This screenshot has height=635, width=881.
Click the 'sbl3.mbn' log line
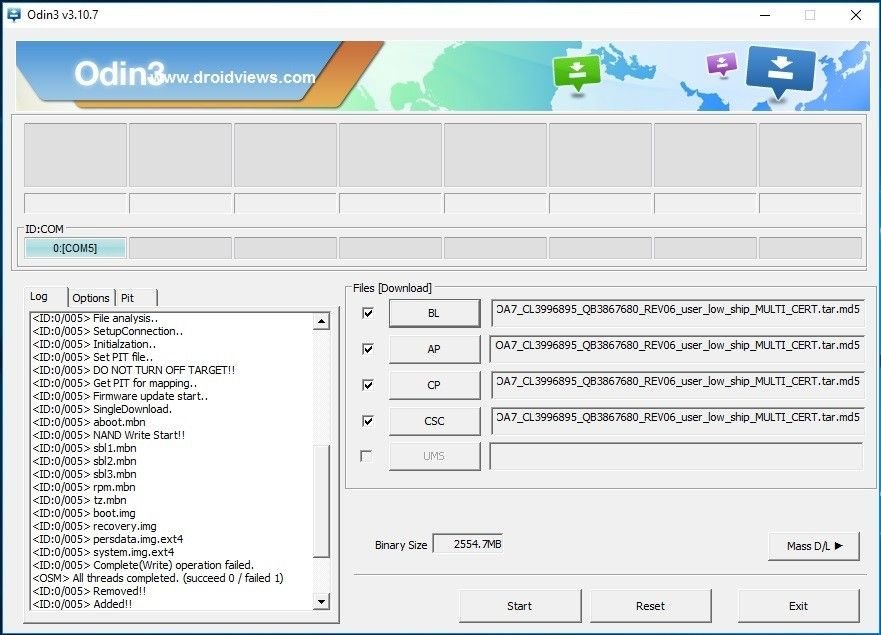(x=85, y=474)
